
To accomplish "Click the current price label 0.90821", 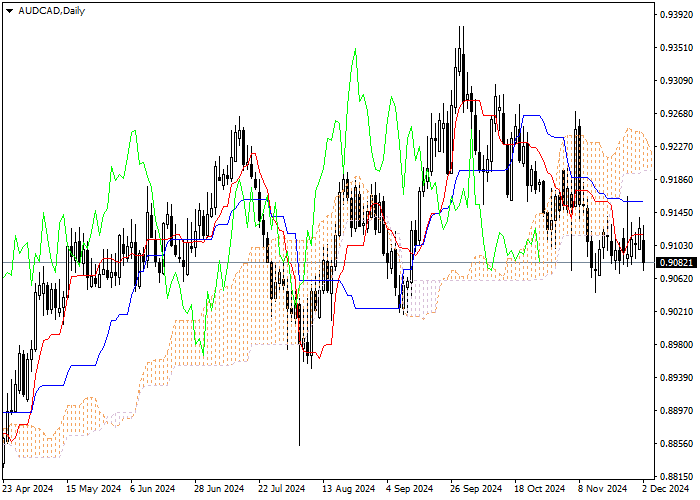I will click(x=678, y=262).
